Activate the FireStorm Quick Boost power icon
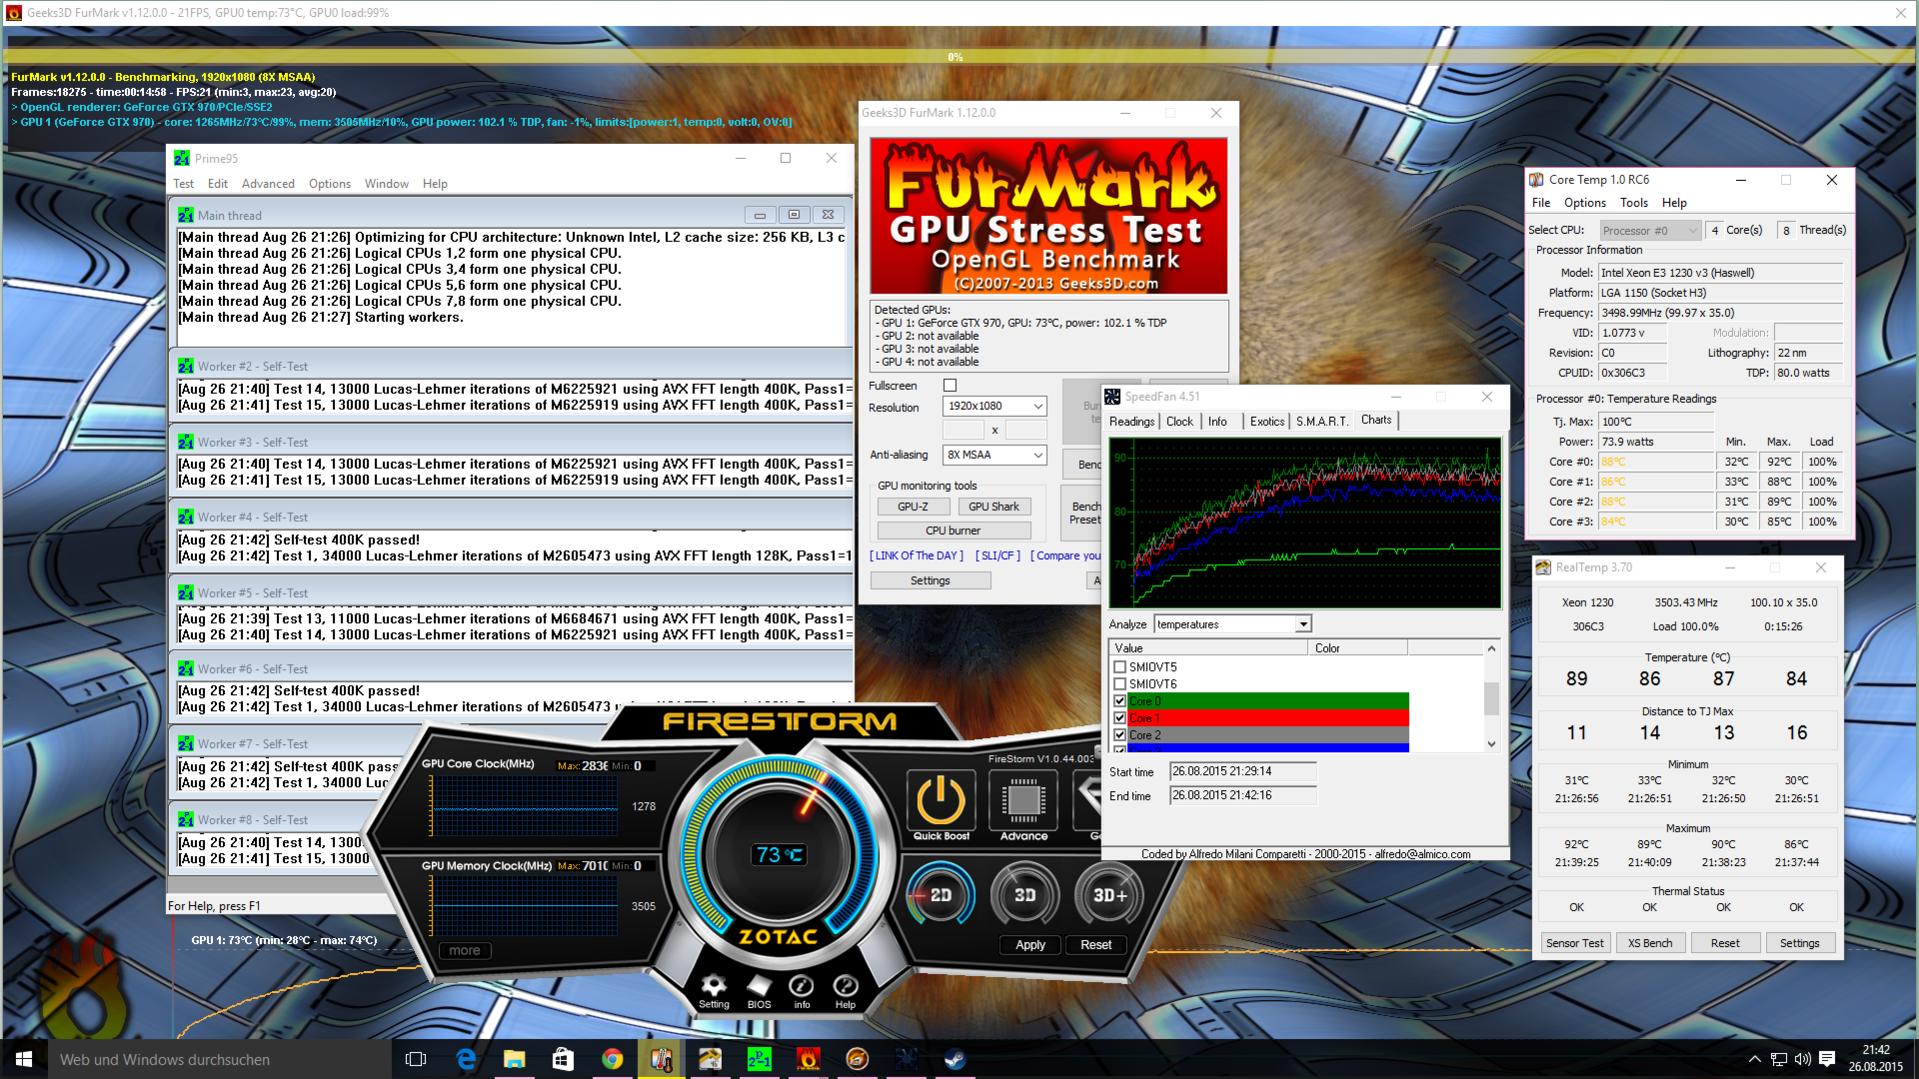This screenshot has width=1919, height=1079. pos(940,800)
